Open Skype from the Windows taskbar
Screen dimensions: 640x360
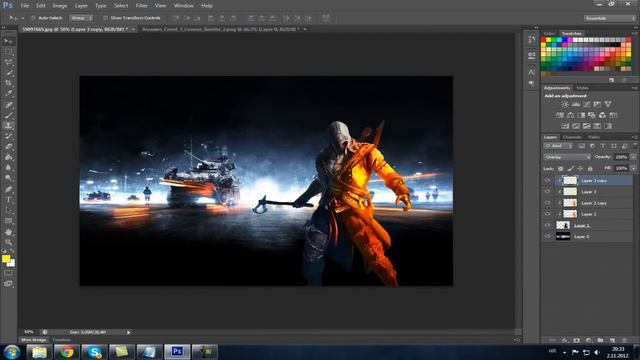pyautogui.click(x=94, y=351)
